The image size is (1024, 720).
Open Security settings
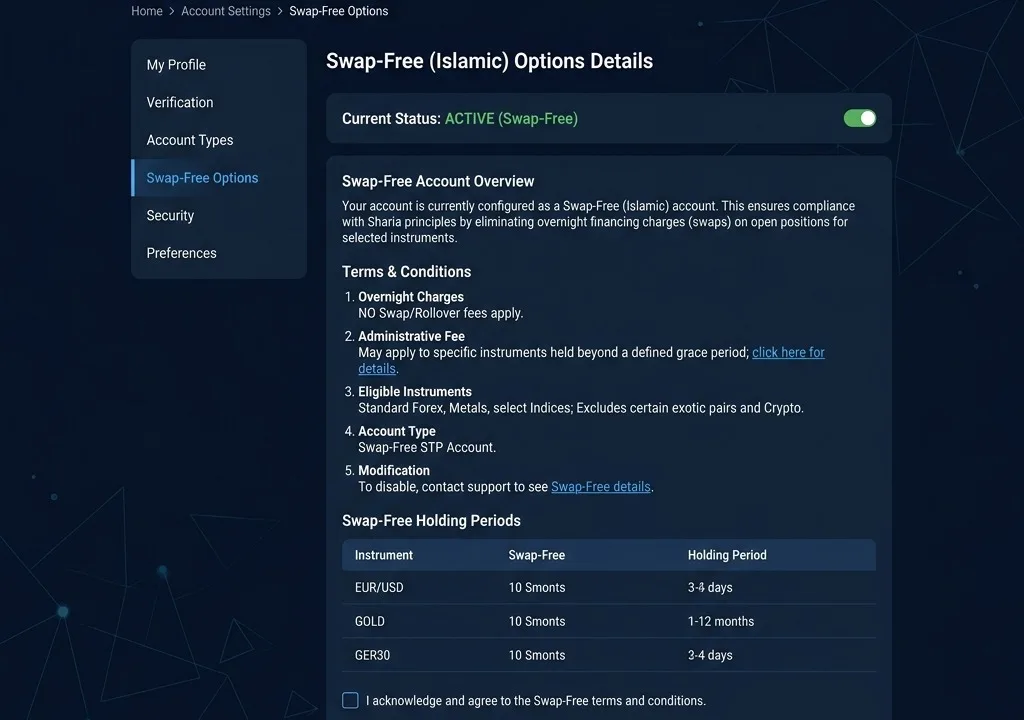[x=170, y=216]
